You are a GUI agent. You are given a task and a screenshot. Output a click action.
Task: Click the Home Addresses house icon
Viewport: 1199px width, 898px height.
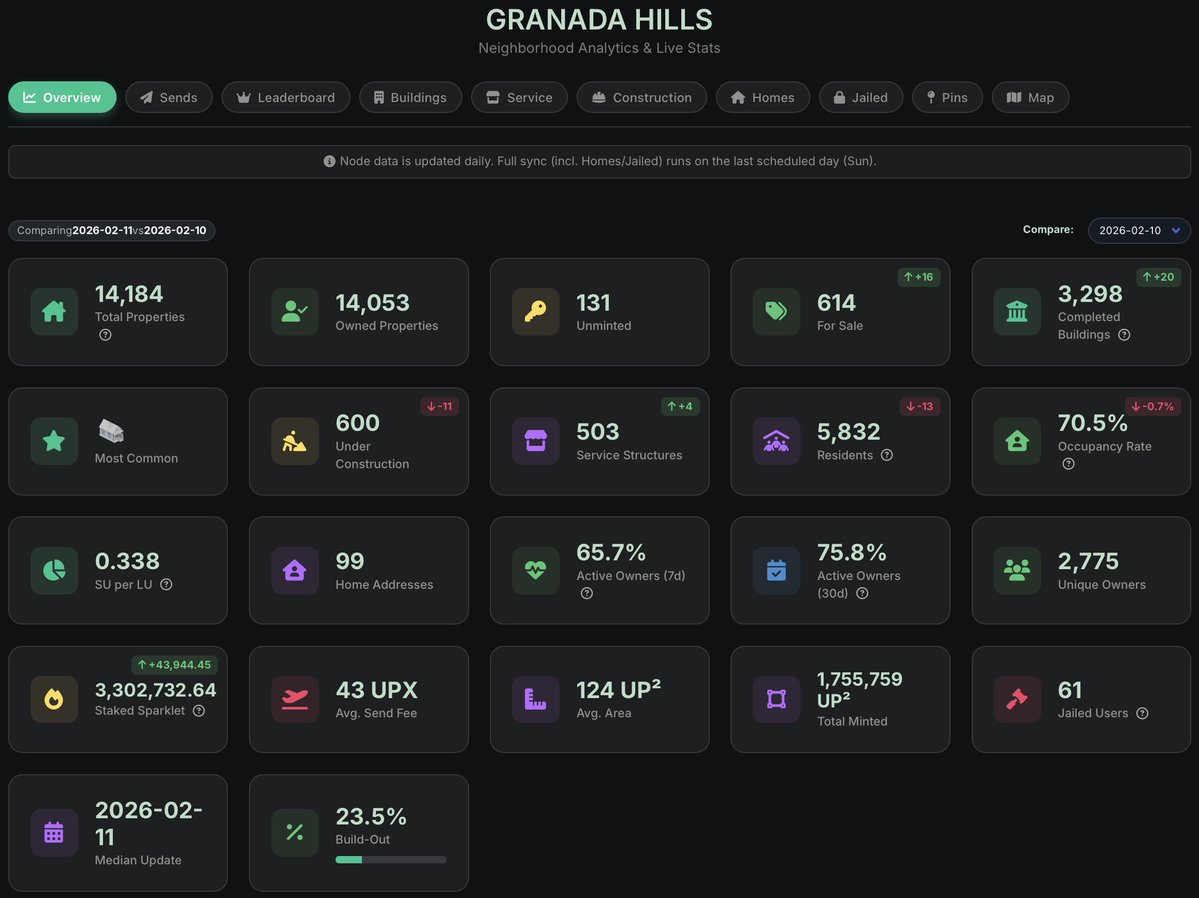tap(294, 570)
